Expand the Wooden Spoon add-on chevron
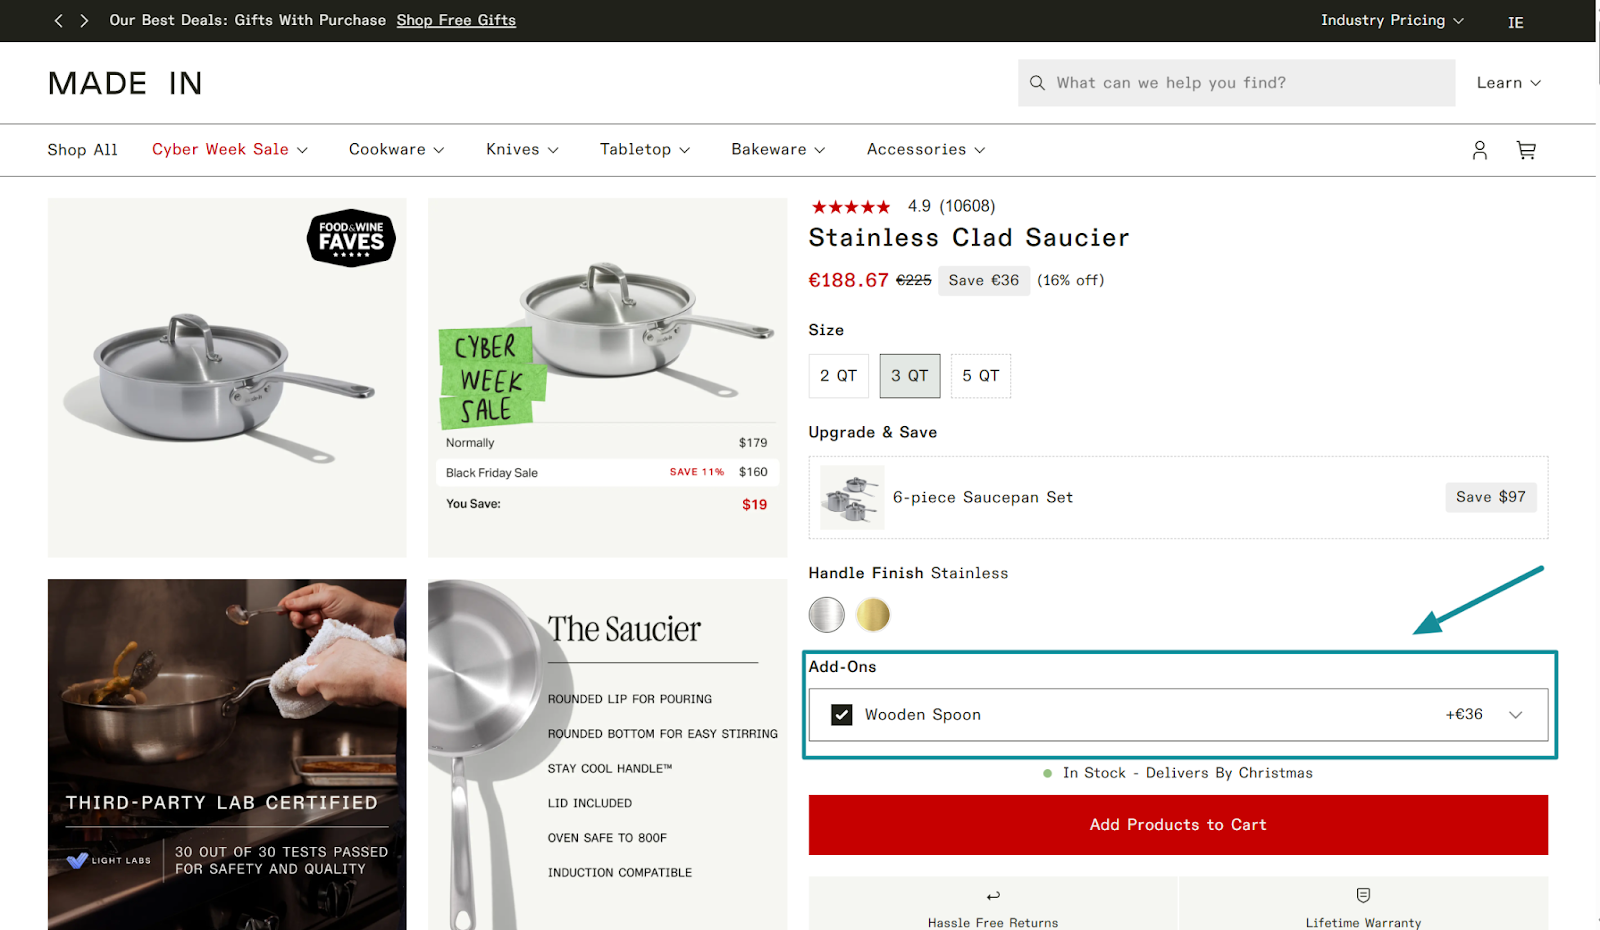This screenshot has width=1600, height=930. (x=1515, y=715)
